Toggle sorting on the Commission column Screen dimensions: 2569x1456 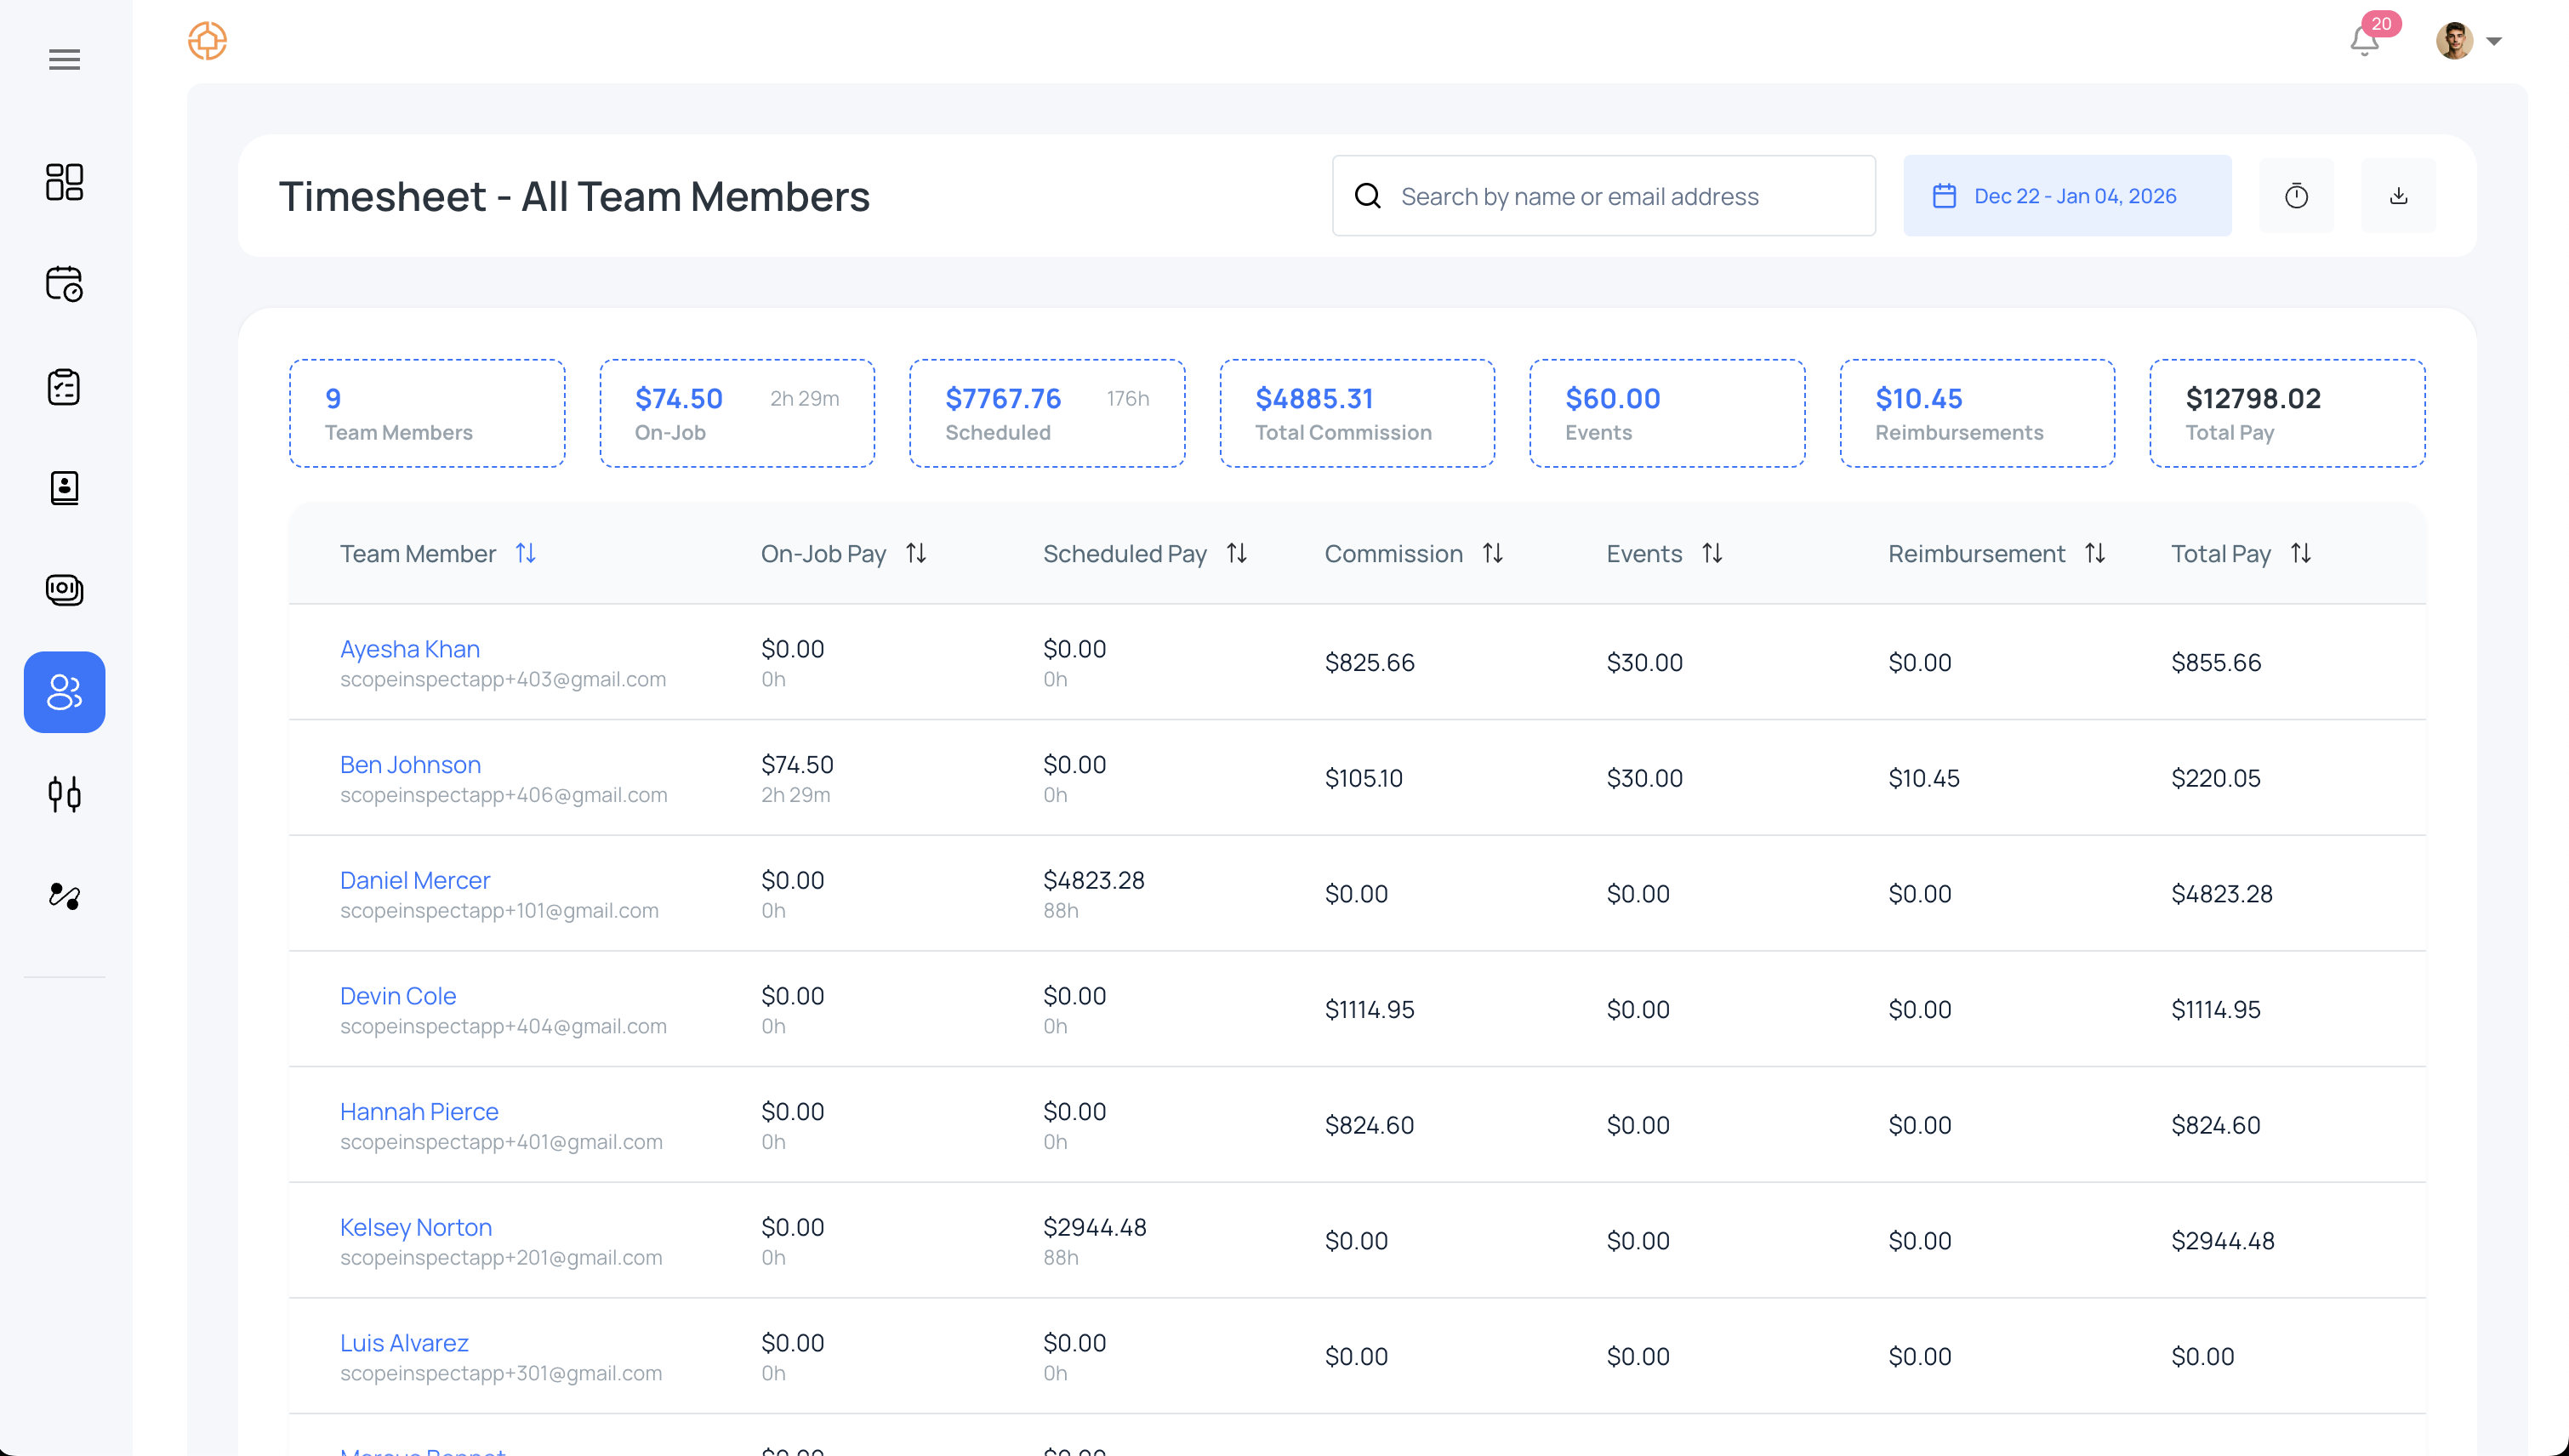1493,553
